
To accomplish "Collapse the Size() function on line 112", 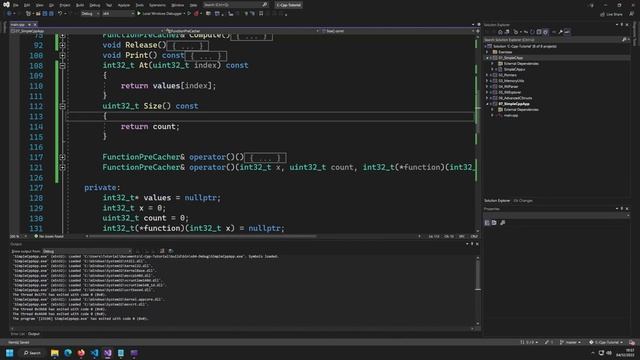I will coord(62,107).
